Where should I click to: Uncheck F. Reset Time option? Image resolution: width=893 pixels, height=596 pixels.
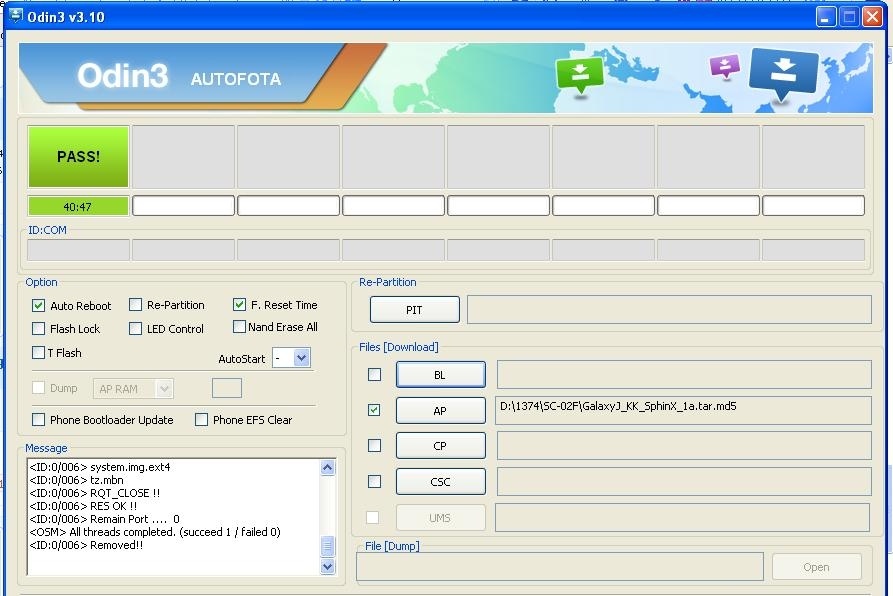(x=239, y=305)
